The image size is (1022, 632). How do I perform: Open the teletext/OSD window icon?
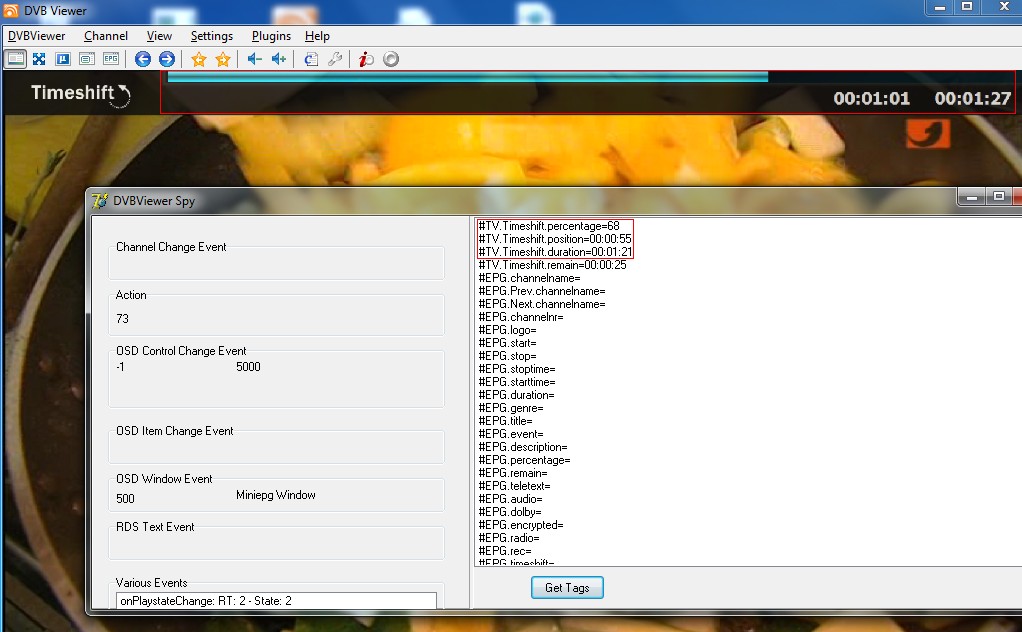pyautogui.click(x=87, y=59)
